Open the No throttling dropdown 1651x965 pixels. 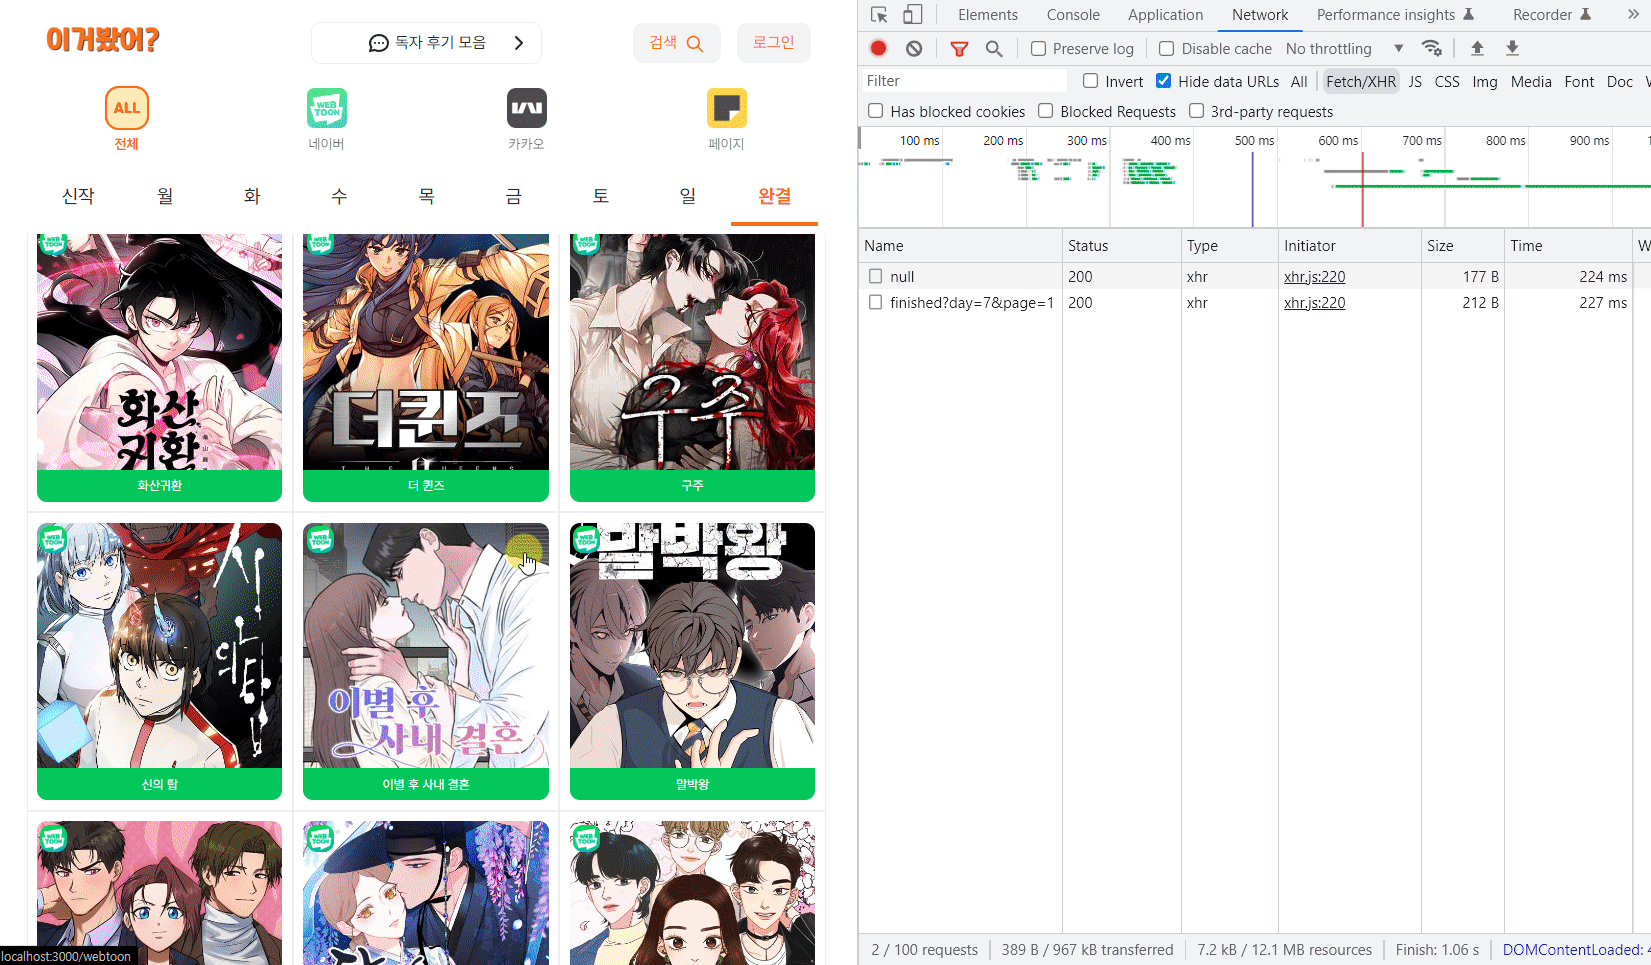click(1344, 48)
